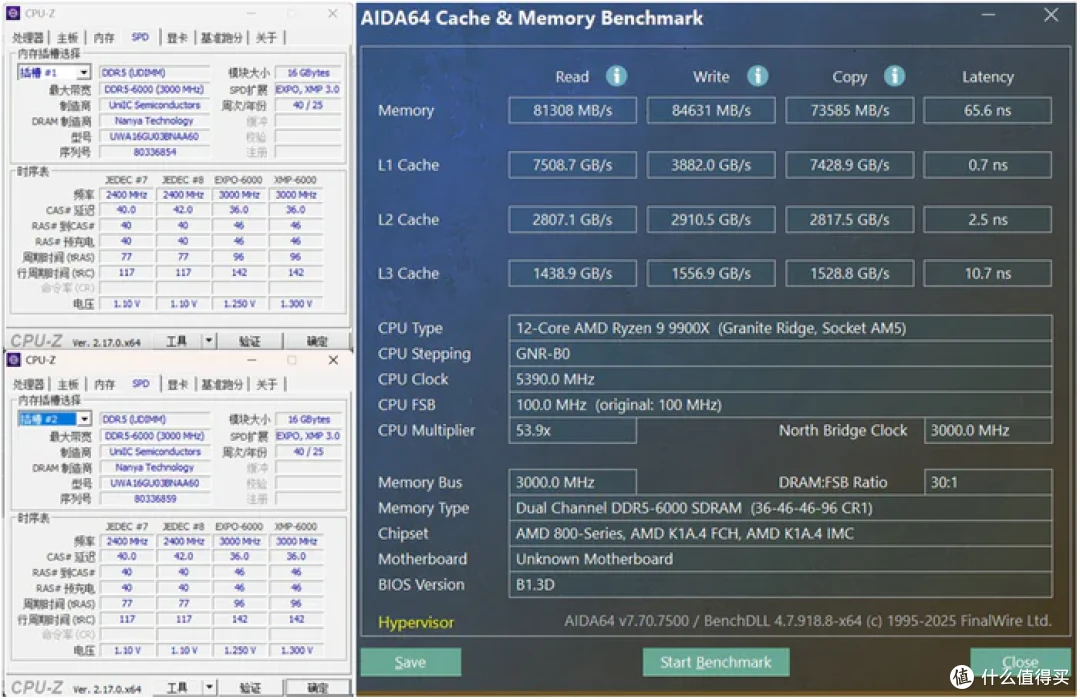
Task: Switch to the 显卡 tab in top CPU-Z
Action: [x=177, y=38]
